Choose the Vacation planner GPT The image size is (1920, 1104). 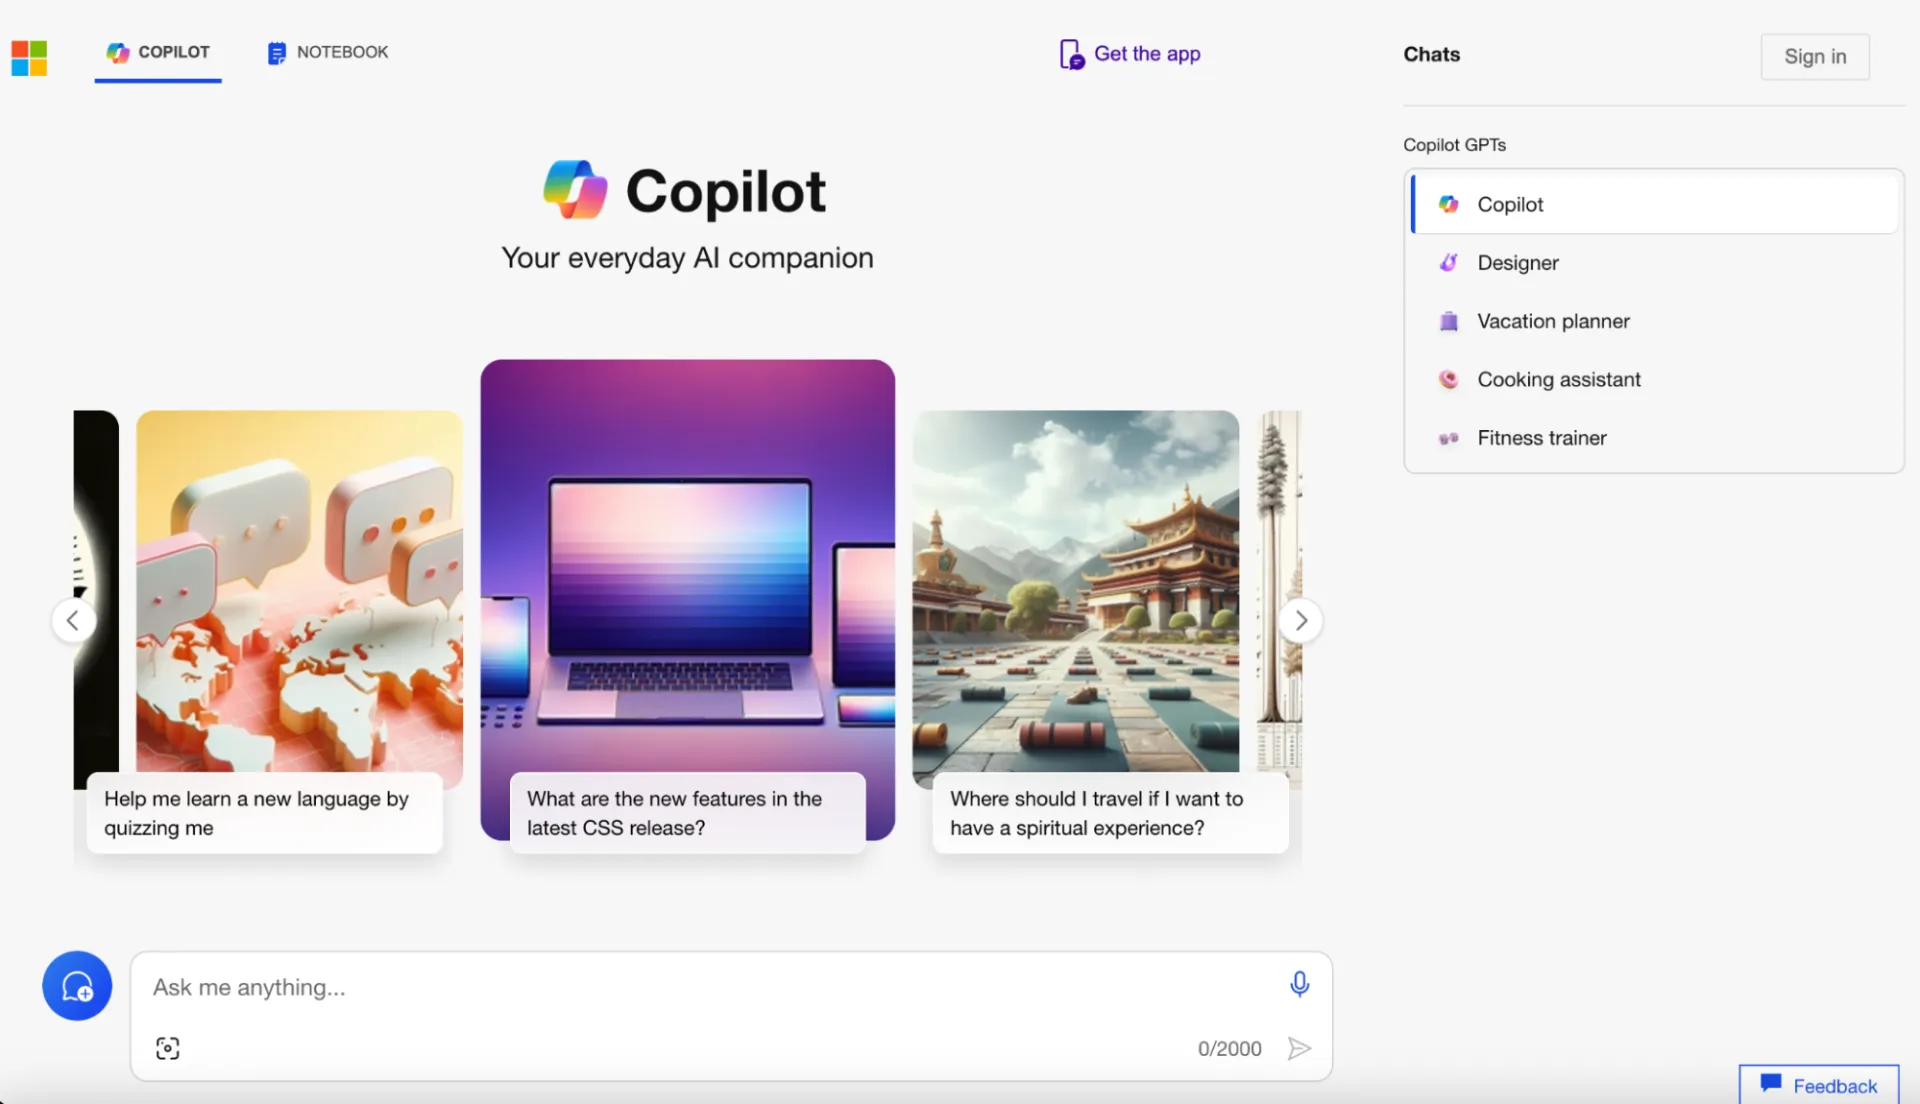point(1654,321)
